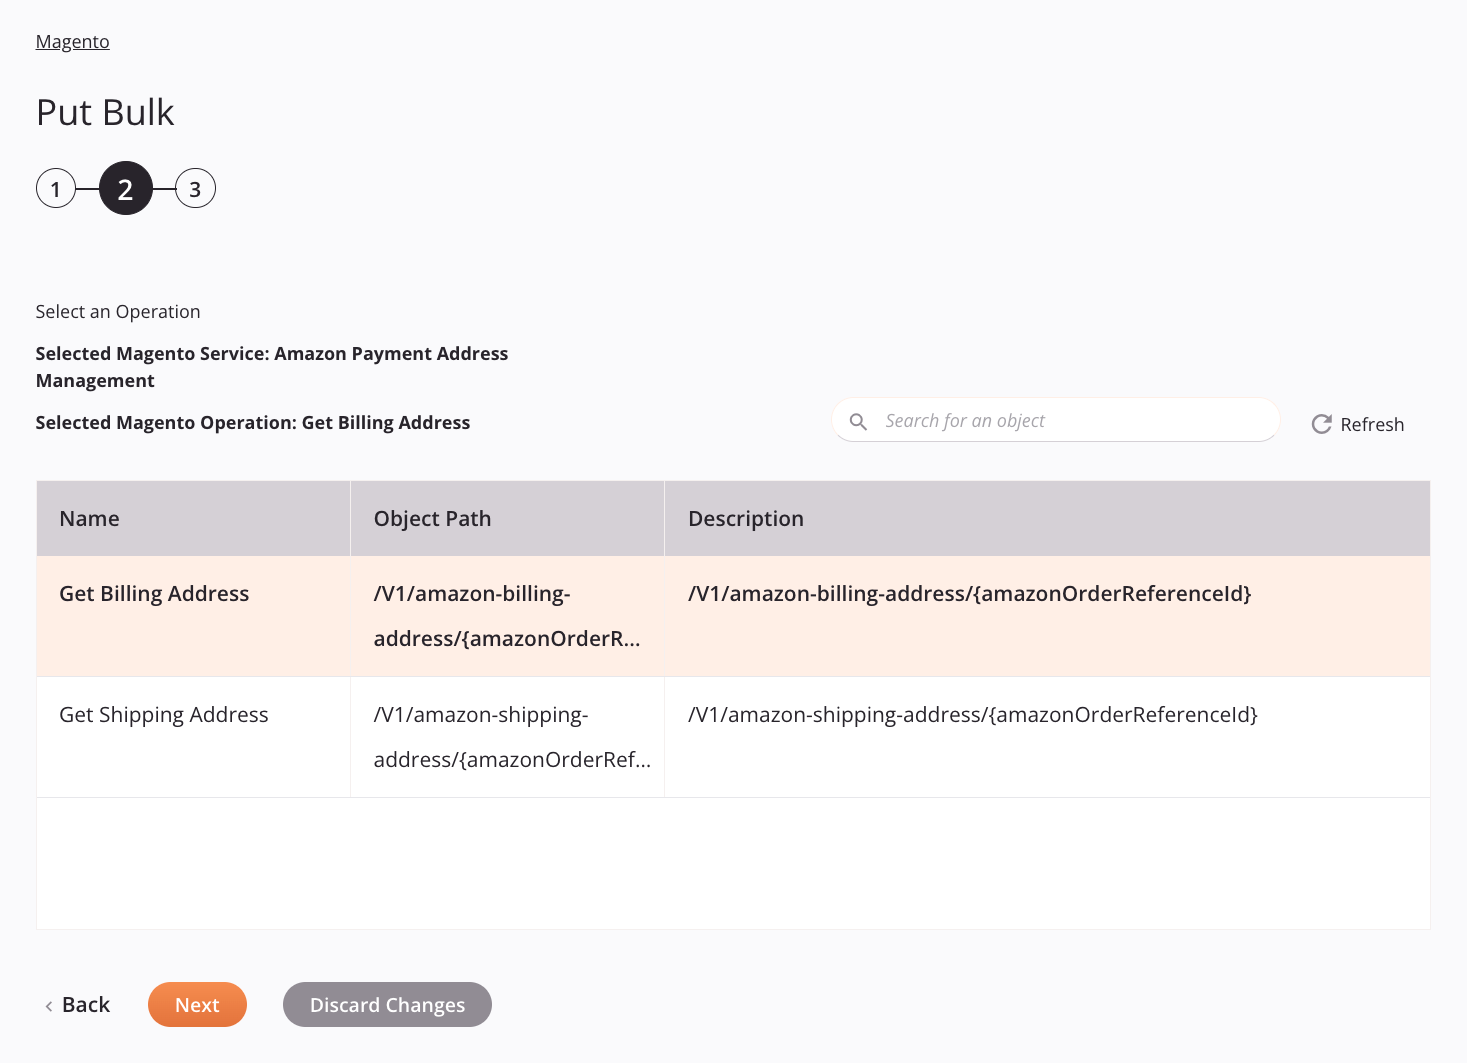The image size is (1467, 1063).
Task: Jump to step 3 of the wizard
Action: [x=195, y=188]
